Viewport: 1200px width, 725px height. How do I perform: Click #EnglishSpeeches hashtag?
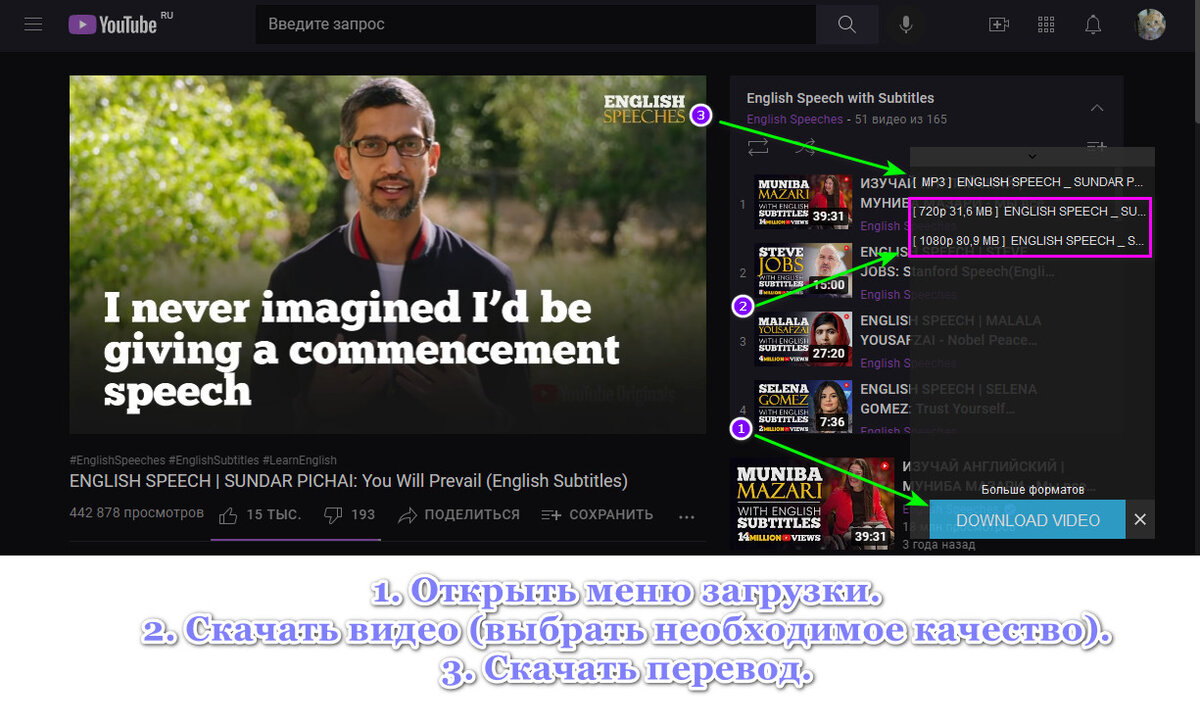117,460
